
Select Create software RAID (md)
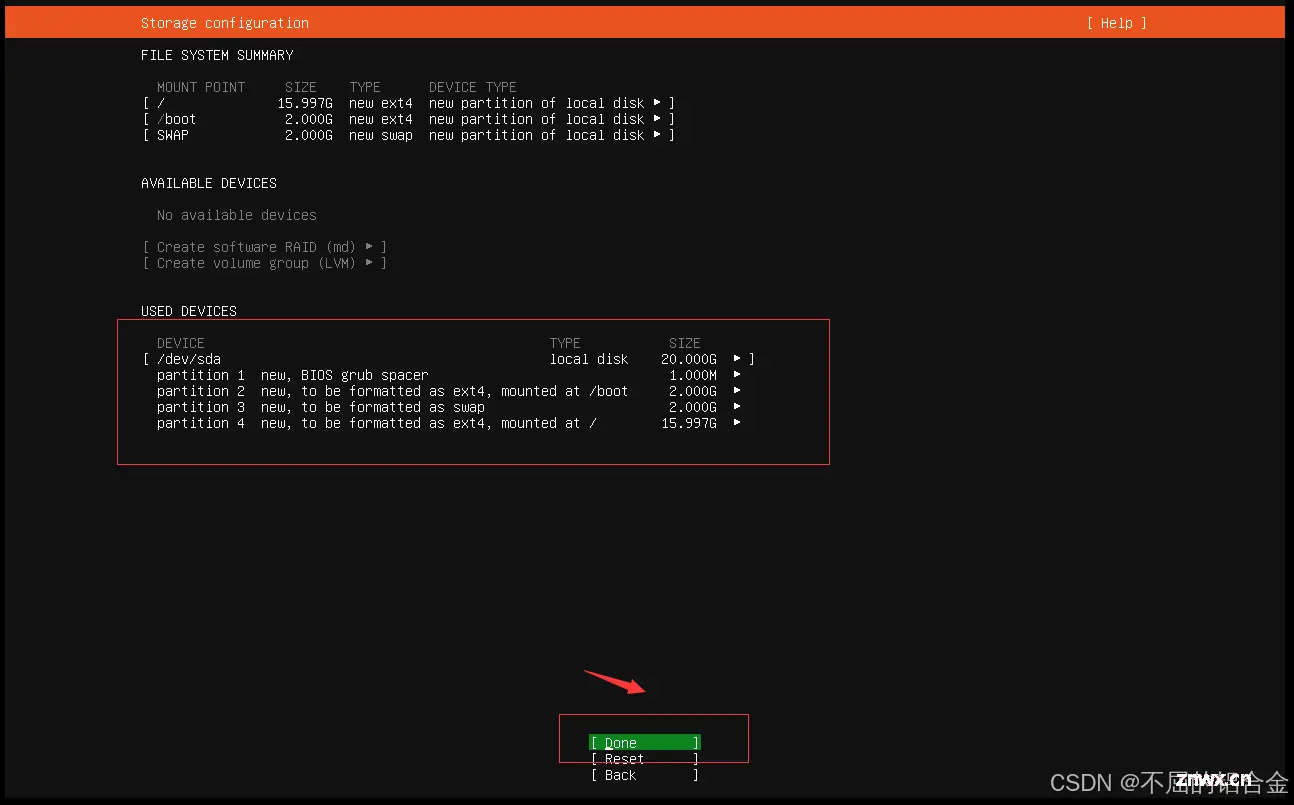point(265,247)
